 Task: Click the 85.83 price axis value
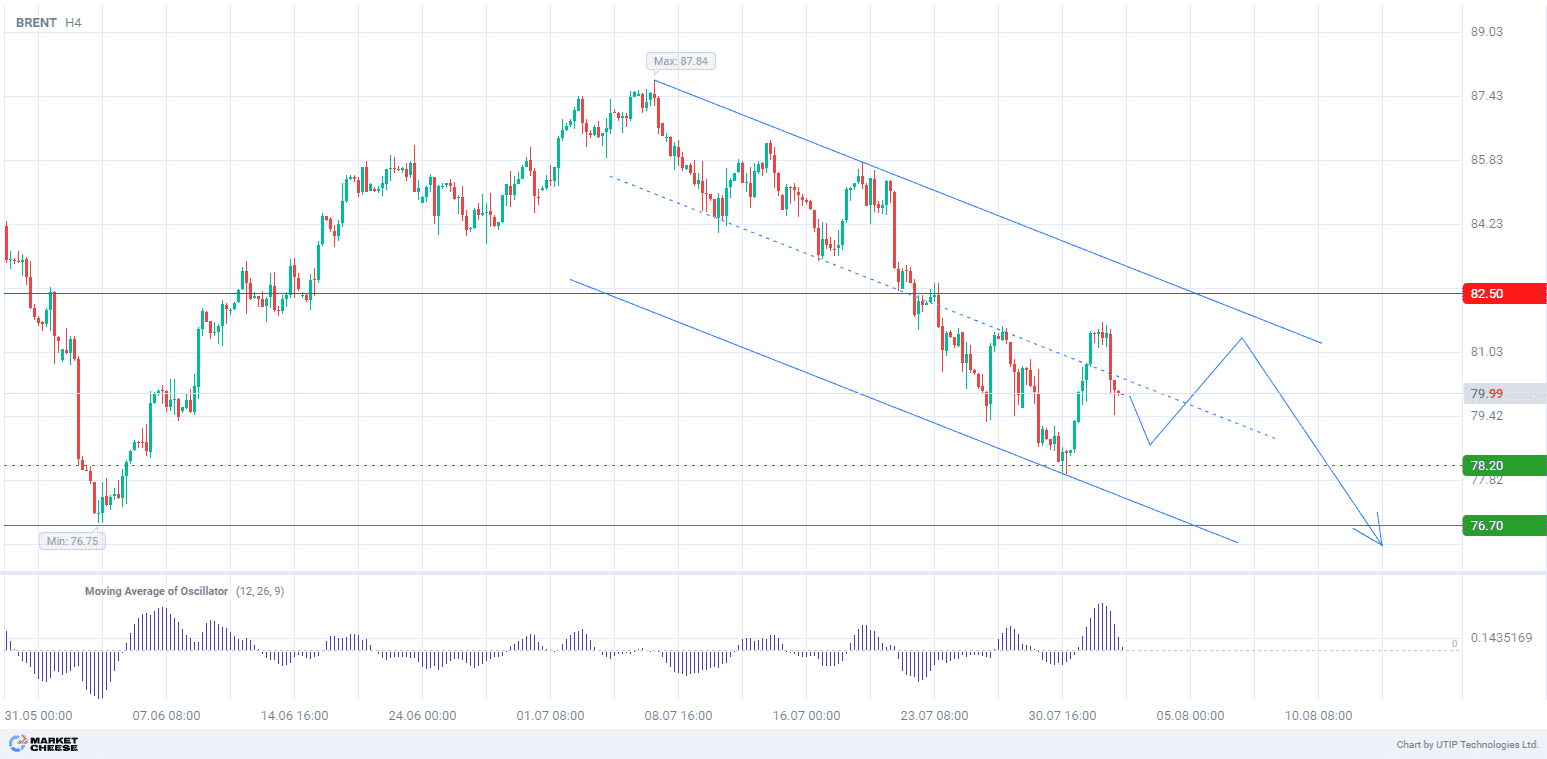coord(1487,160)
